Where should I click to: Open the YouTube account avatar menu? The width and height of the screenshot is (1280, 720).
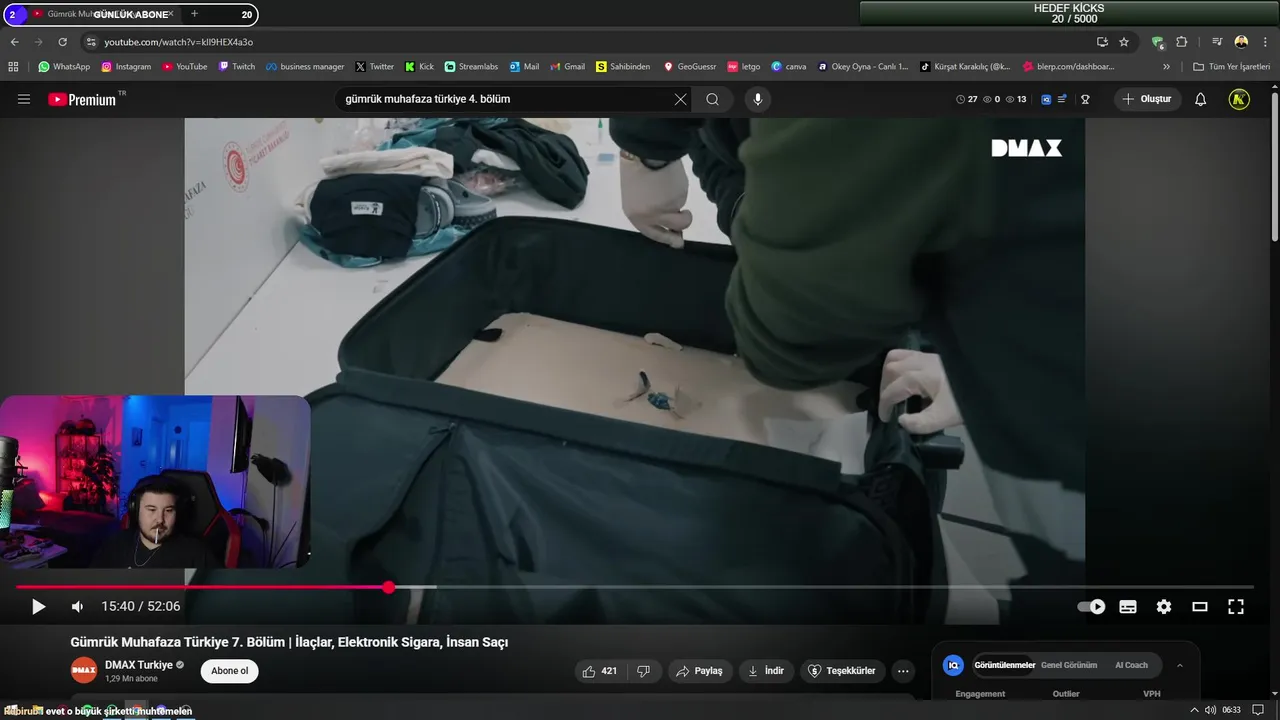1239,99
